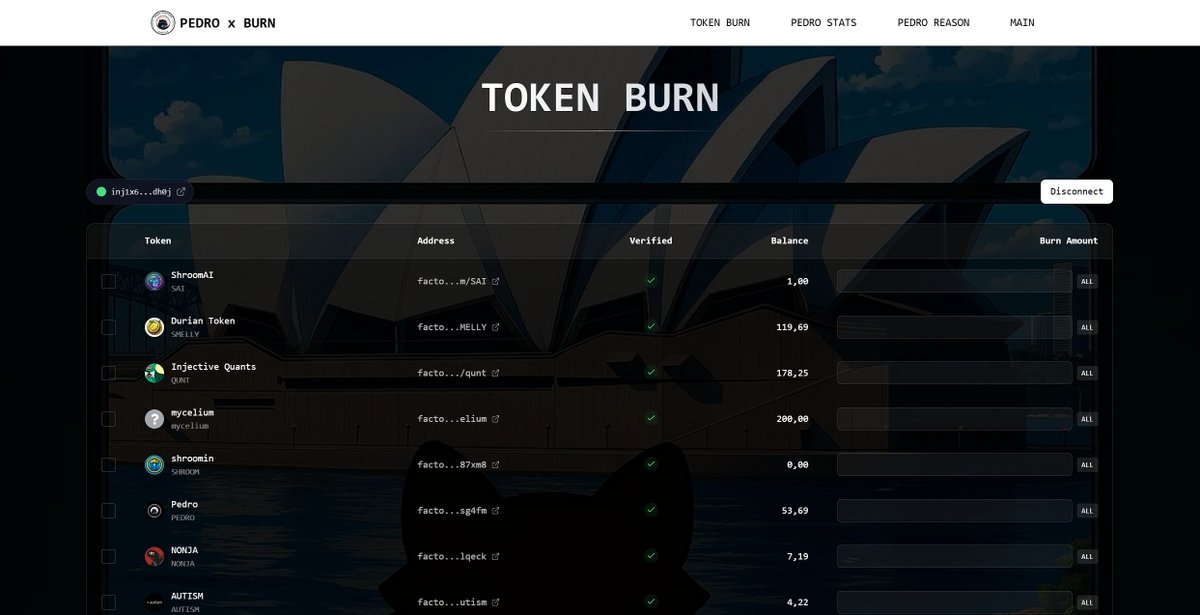This screenshot has height=615, width=1200.
Task: Click the green connected status dot
Action: [x=101, y=191]
